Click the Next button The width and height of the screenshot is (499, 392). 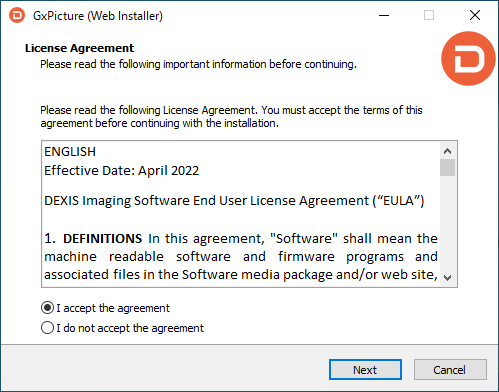click(365, 370)
